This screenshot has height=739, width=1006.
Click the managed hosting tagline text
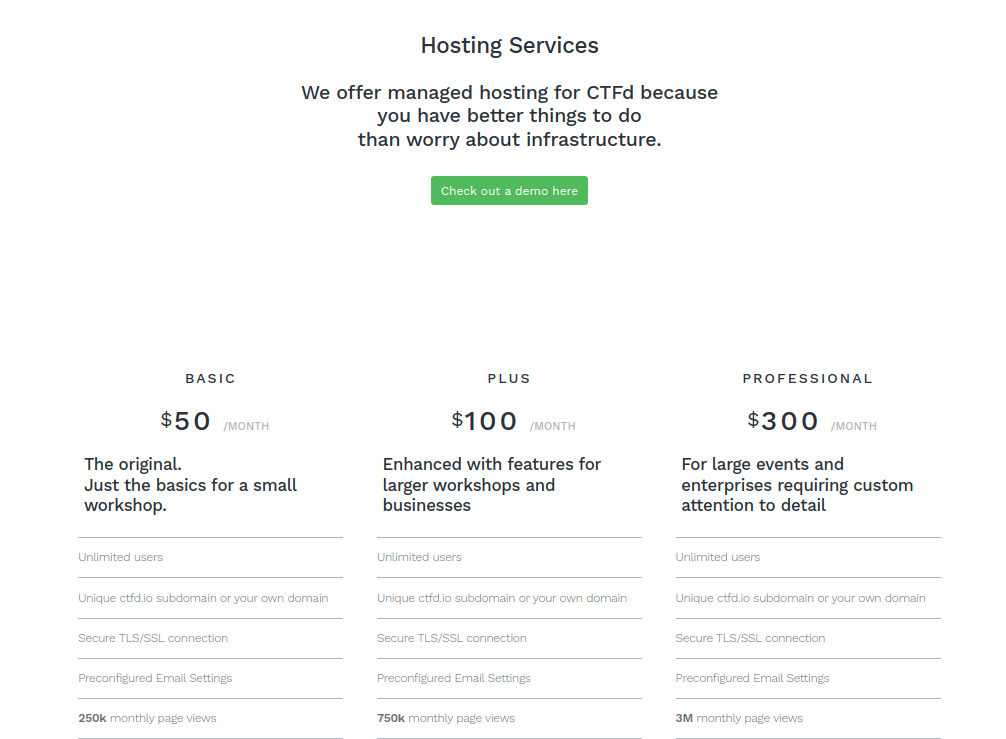coord(509,116)
